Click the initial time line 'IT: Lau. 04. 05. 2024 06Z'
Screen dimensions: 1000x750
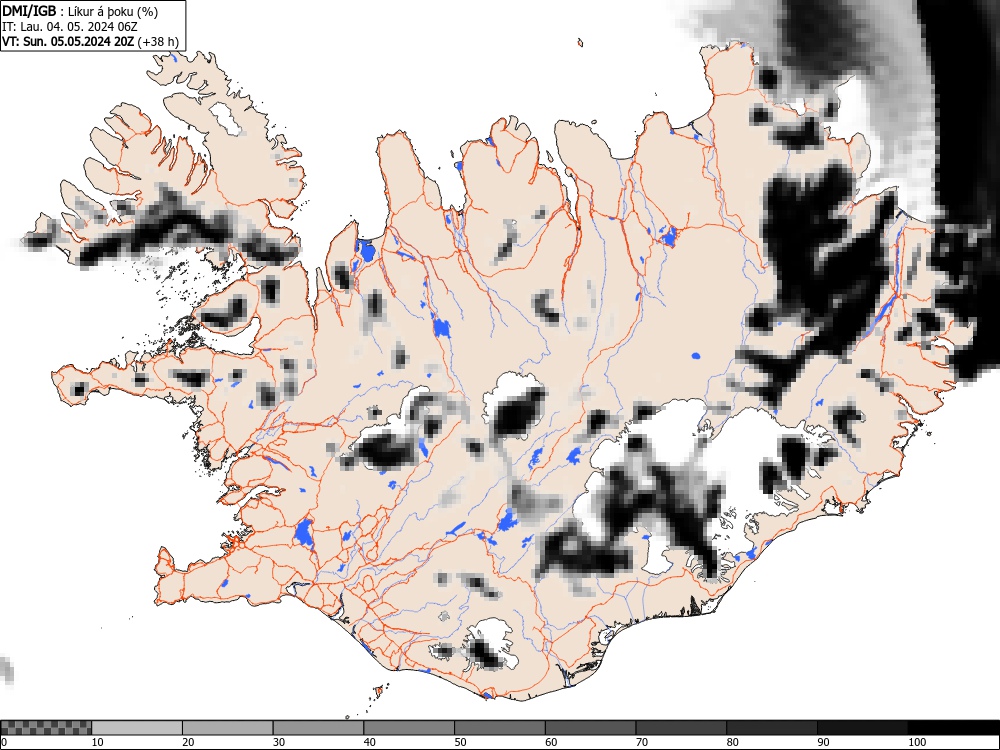click(70, 27)
